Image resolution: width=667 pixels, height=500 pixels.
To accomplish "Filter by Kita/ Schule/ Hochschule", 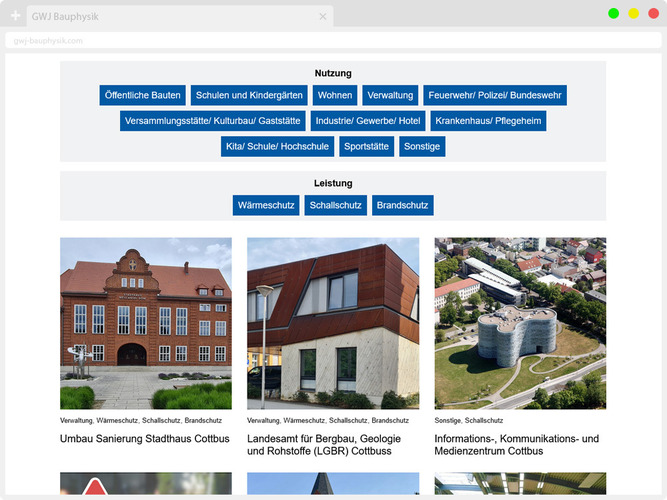I will [278, 146].
